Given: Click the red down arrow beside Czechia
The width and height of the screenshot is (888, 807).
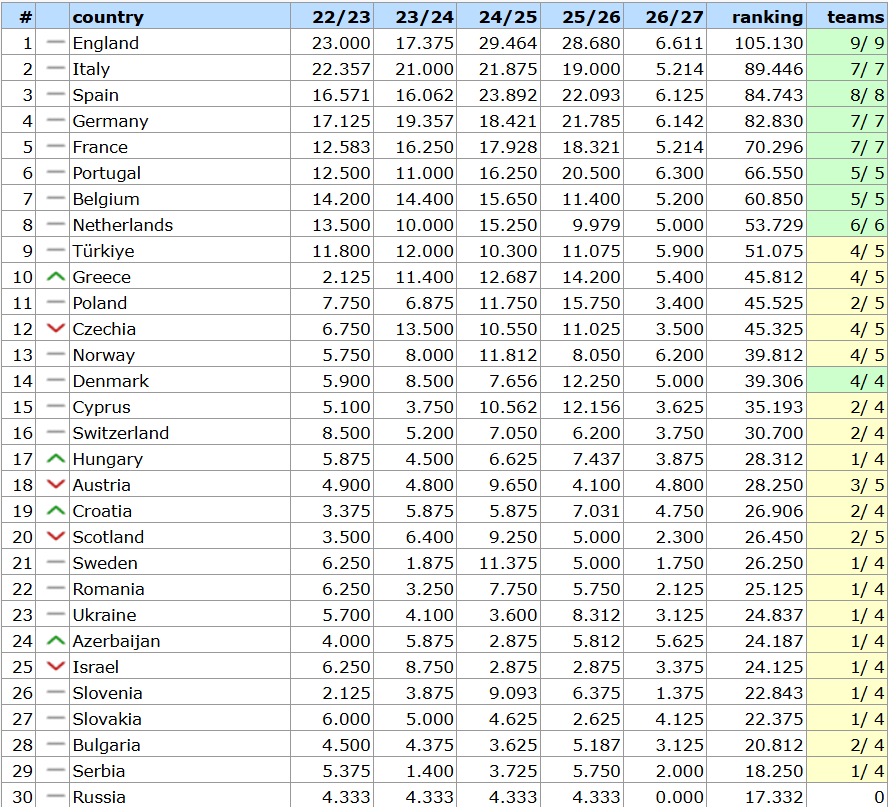Looking at the screenshot, I should tap(56, 328).
